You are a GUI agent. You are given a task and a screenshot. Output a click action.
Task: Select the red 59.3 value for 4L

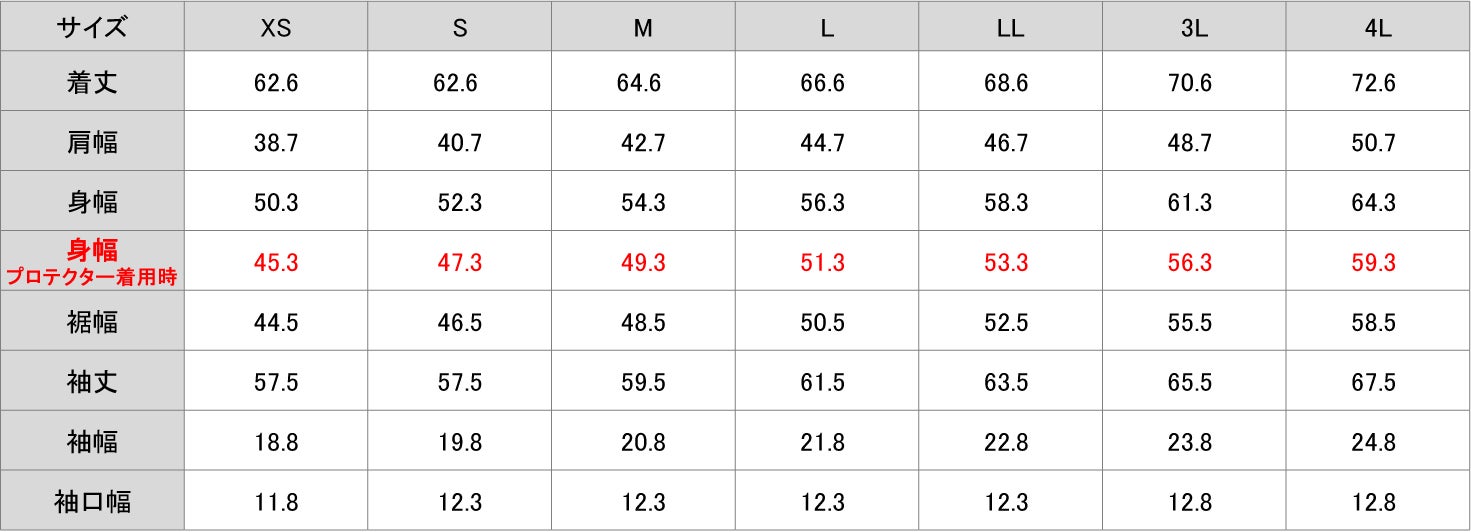(x=1374, y=263)
